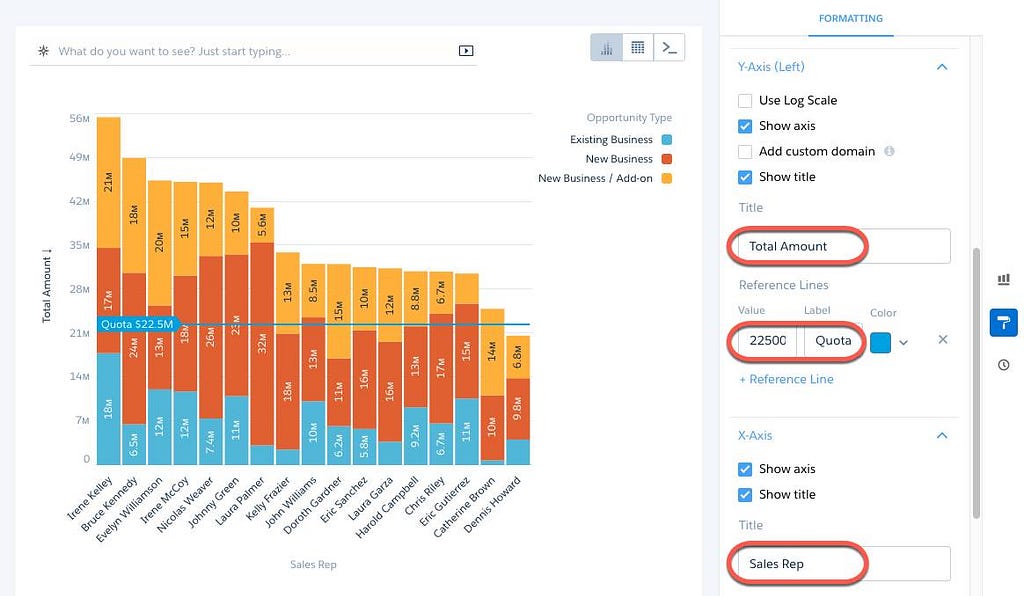This screenshot has height=596, width=1024.
Task: Select the formatting paint roller icon
Action: 1004,323
